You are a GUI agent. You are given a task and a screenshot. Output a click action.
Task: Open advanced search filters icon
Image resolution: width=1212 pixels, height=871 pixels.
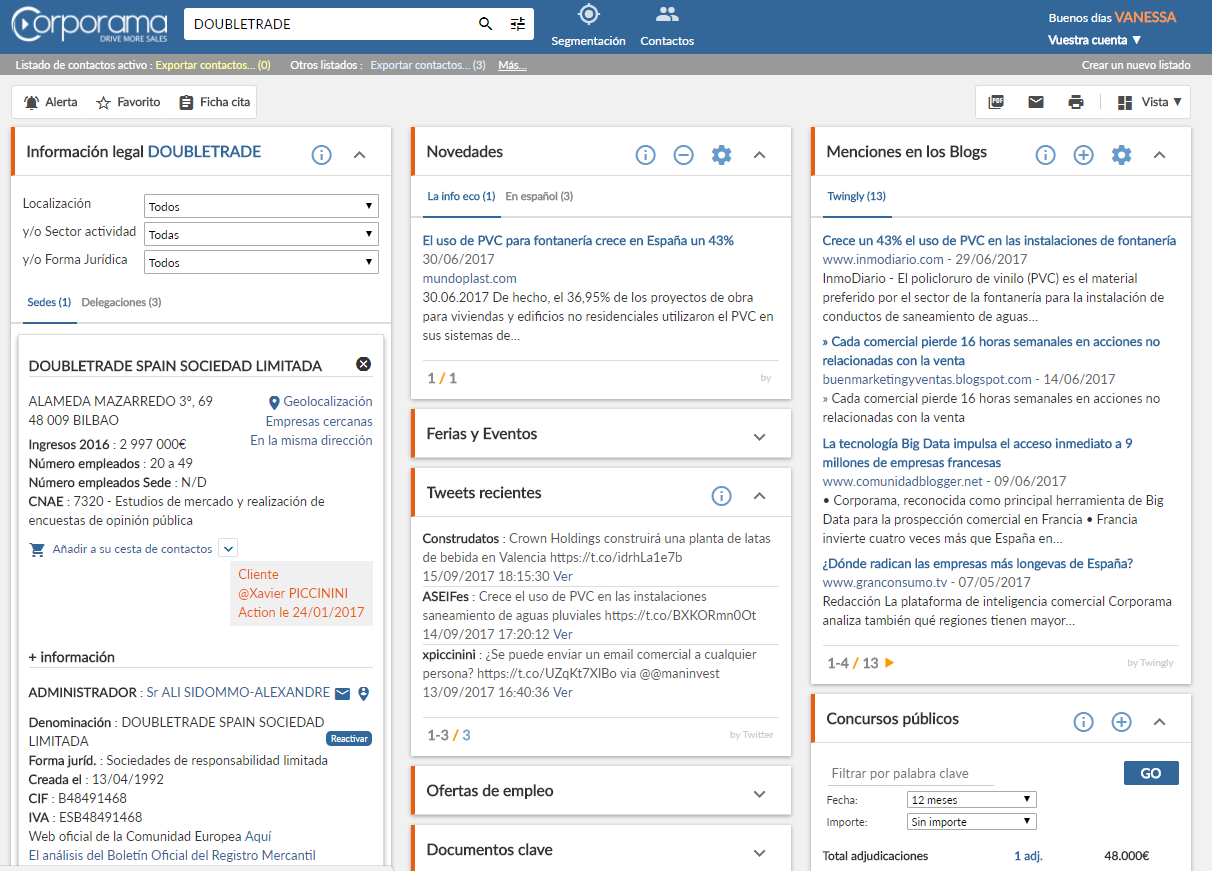tap(517, 24)
